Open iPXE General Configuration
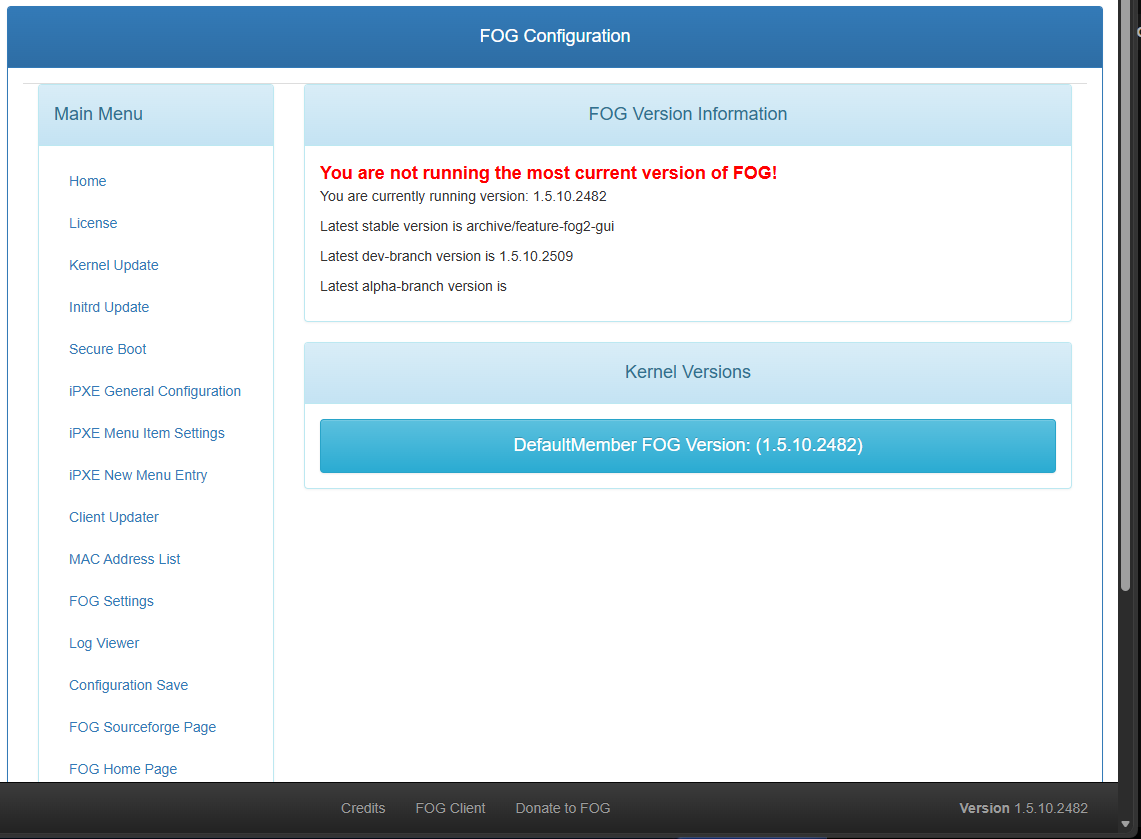The image size is (1141, 839). tap(155, 391)
